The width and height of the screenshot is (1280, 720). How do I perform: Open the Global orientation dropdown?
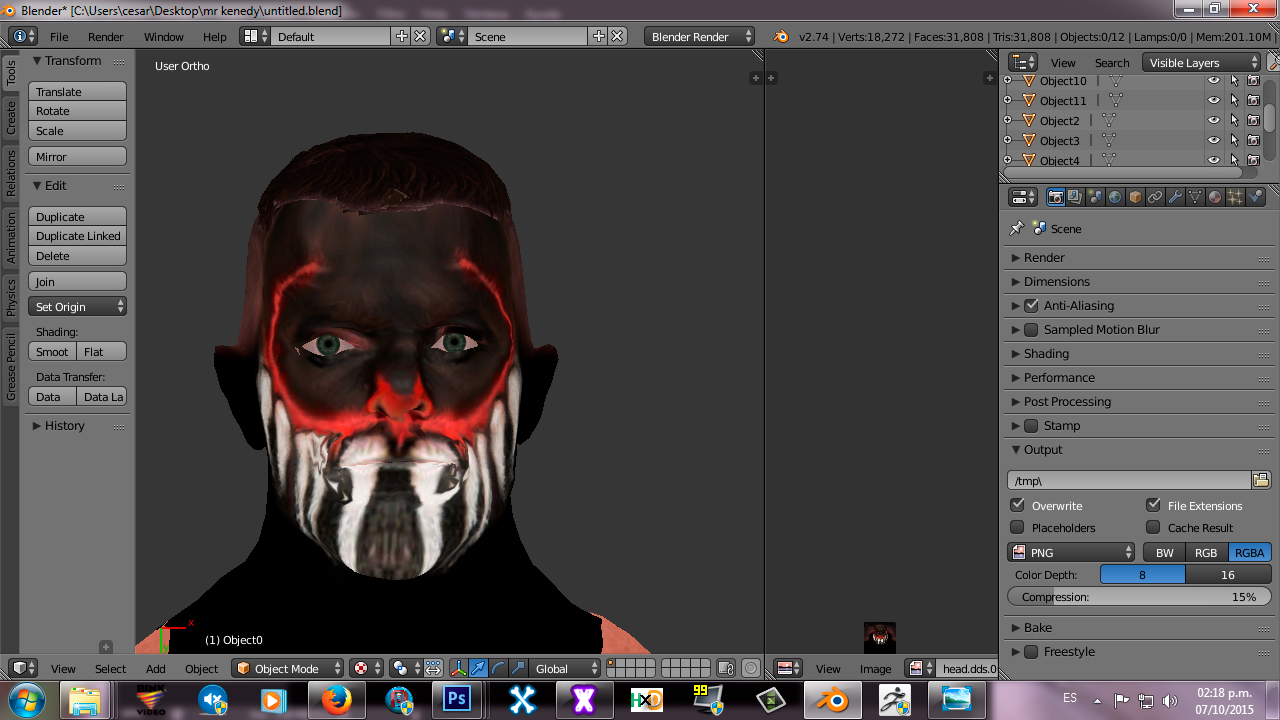pos(566,668)
